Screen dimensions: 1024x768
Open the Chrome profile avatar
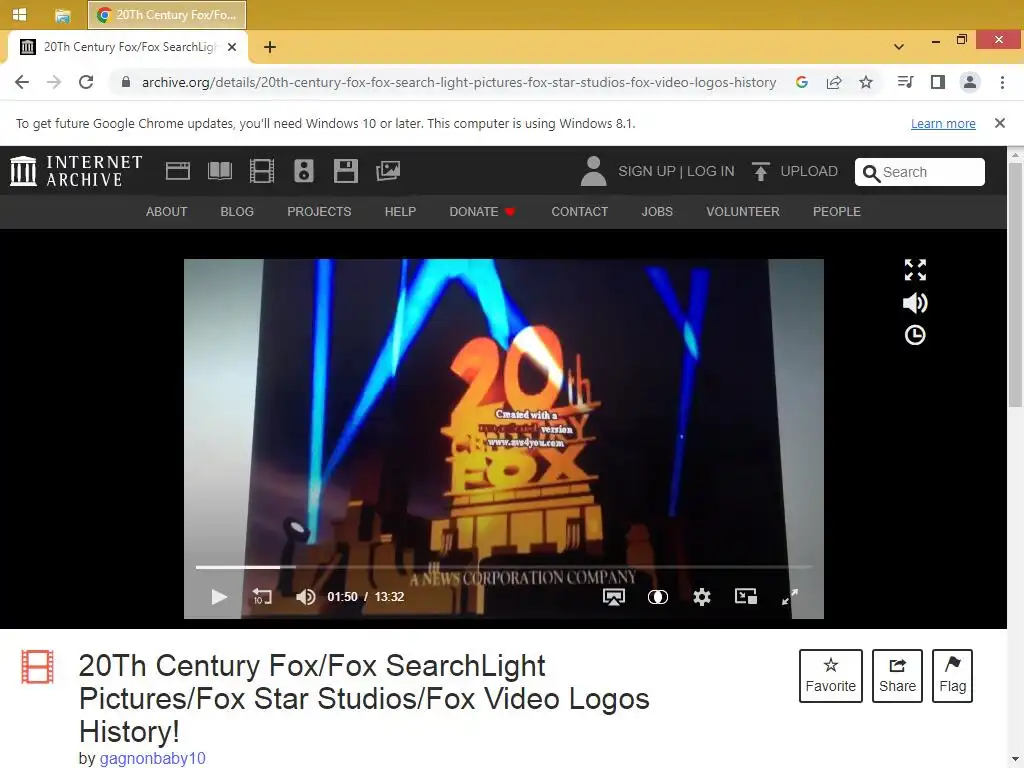tap(970, 82)
